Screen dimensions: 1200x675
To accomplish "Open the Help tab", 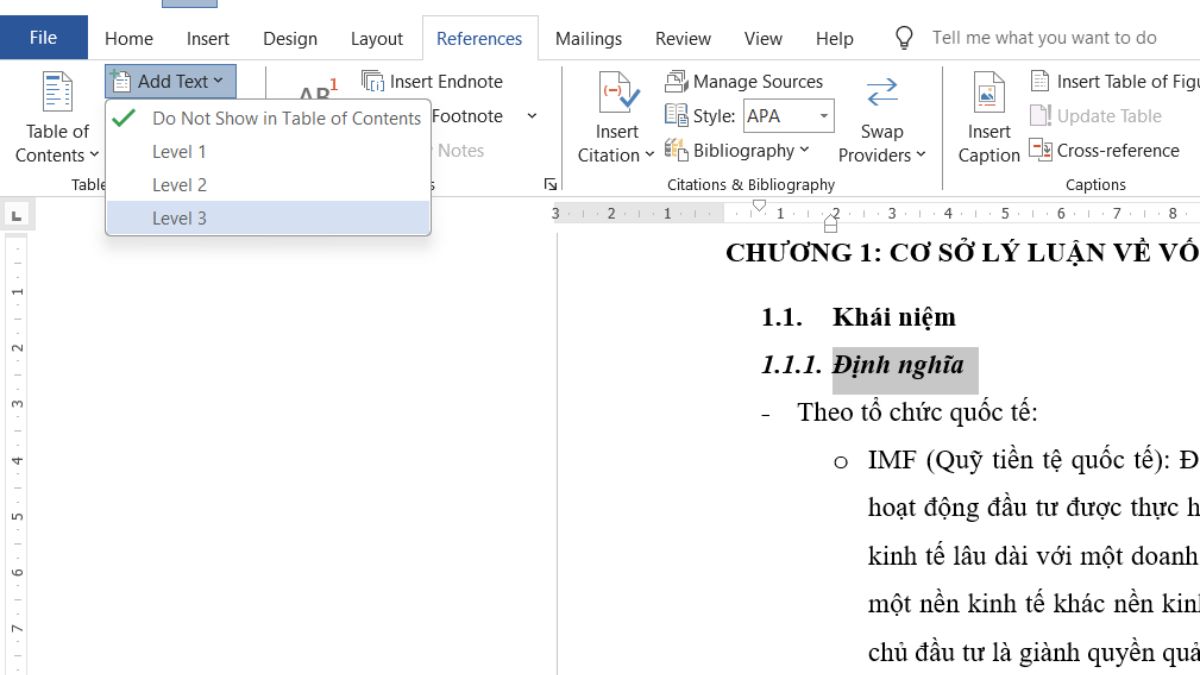I will pyautogui.click(x=834, y=39).
